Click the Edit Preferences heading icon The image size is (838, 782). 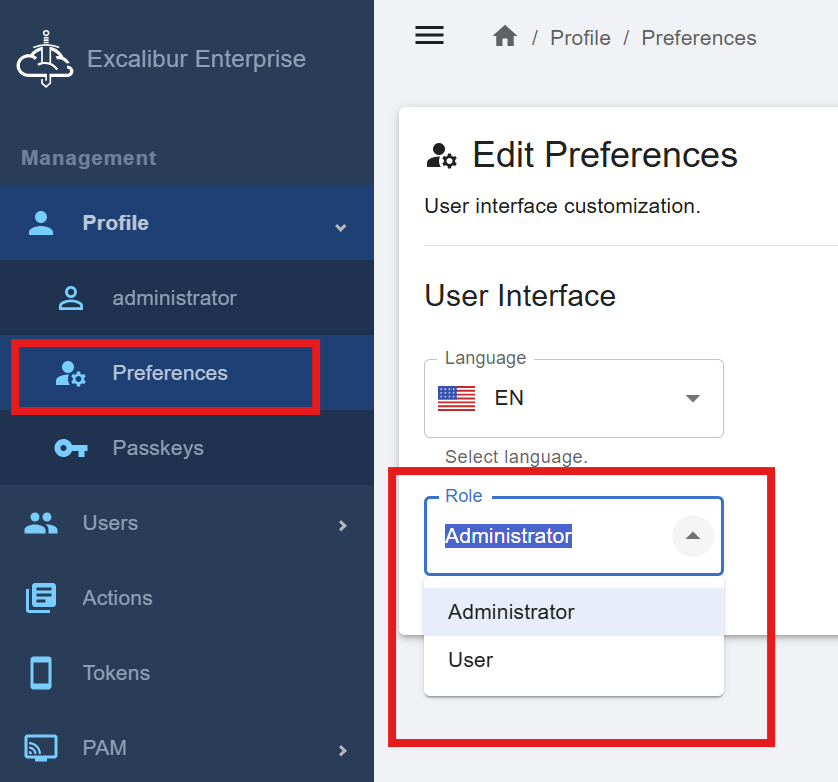pyautogui.click(x=441, y=156)
